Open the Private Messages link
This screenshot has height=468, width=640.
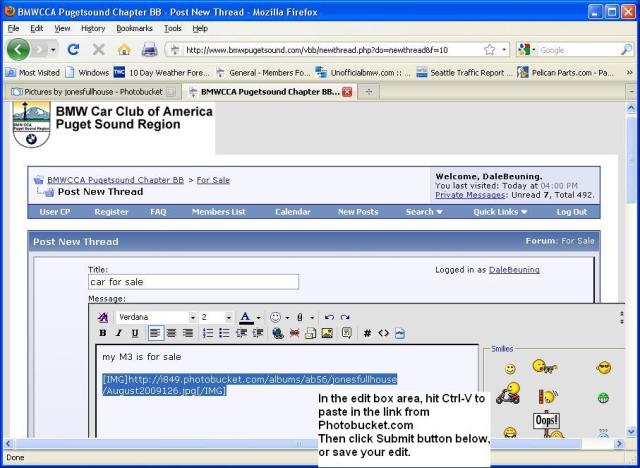pyautogui.click(x=470, y=195)
